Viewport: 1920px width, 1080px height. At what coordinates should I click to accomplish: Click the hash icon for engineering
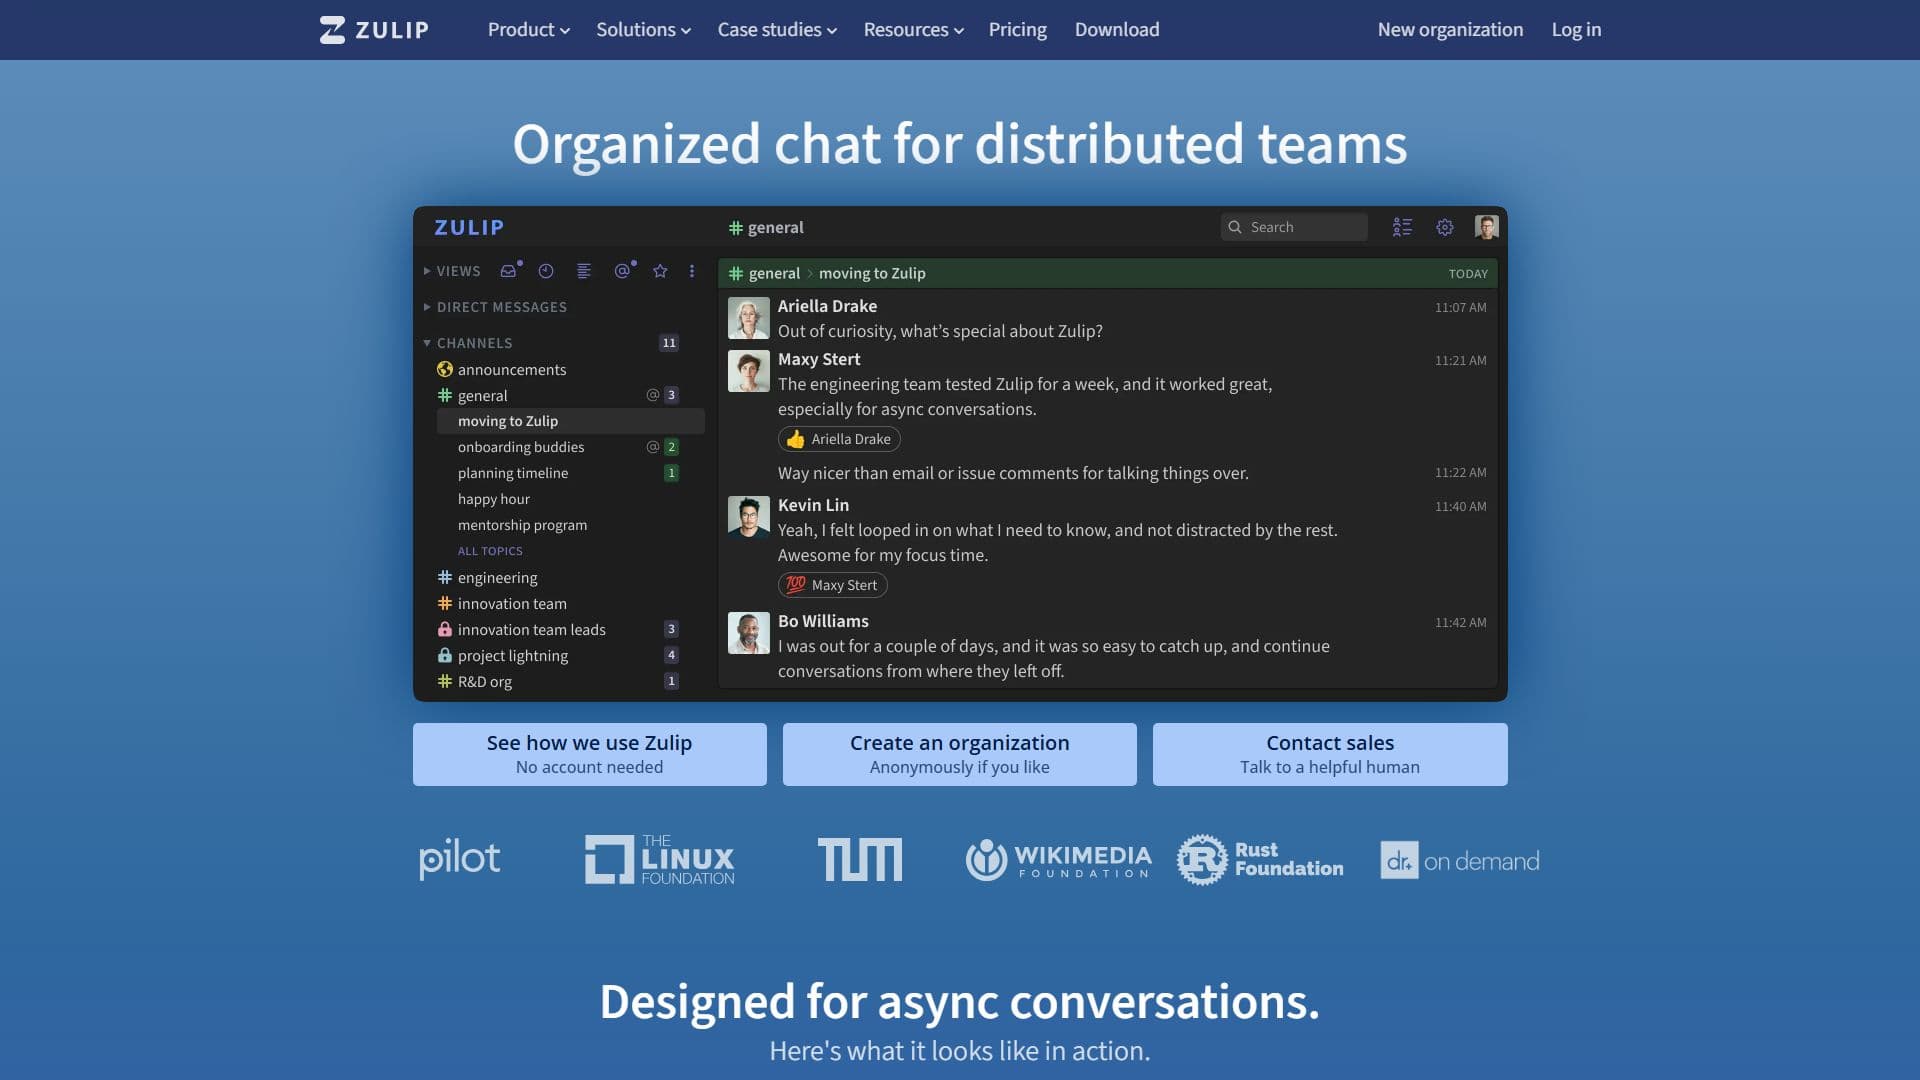click(445, 577)
